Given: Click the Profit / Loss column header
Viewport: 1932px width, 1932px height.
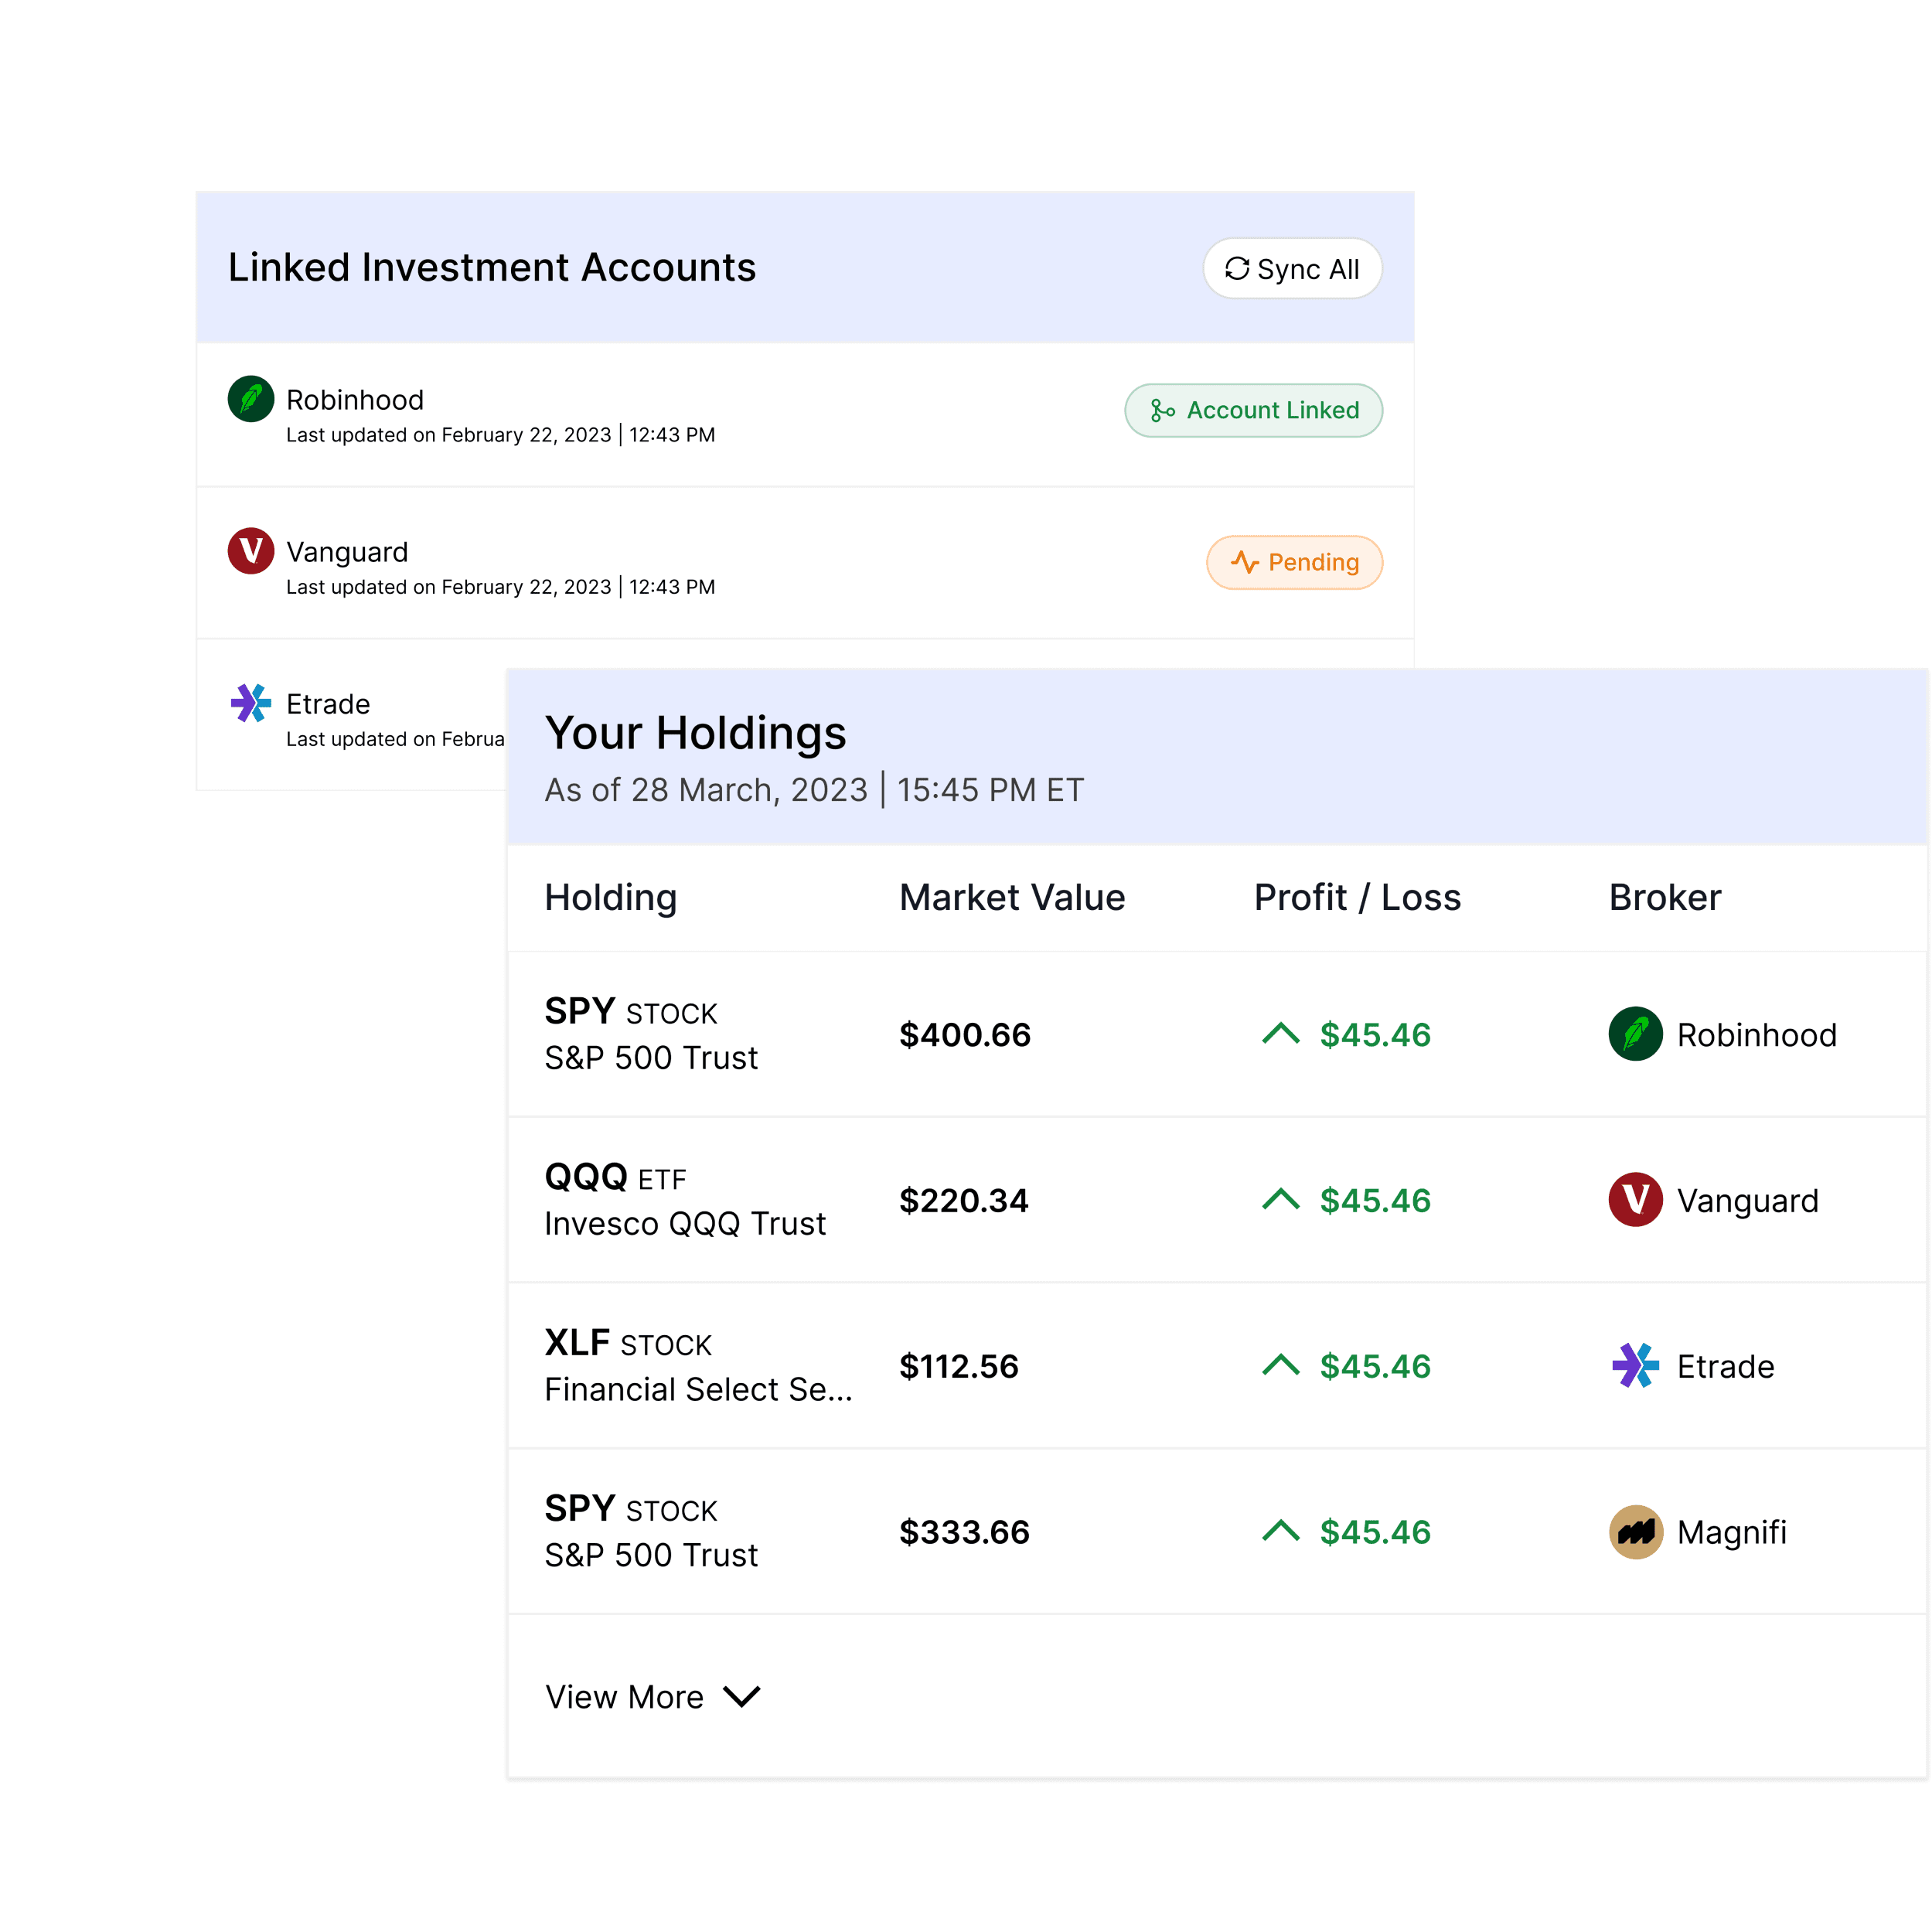Looking at the screenshot, I should 1357,897.
